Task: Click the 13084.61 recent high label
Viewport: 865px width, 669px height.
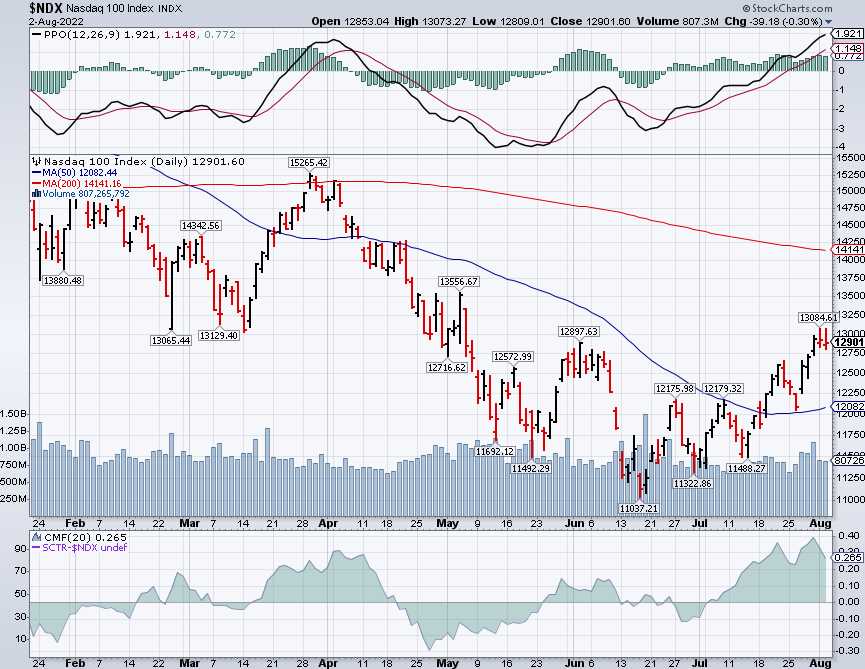Action: 816,317
